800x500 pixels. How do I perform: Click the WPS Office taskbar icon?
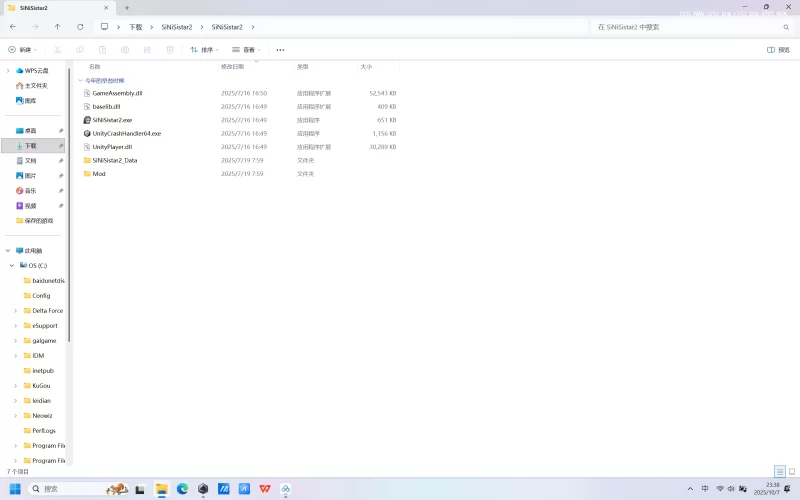click(265, 489)
